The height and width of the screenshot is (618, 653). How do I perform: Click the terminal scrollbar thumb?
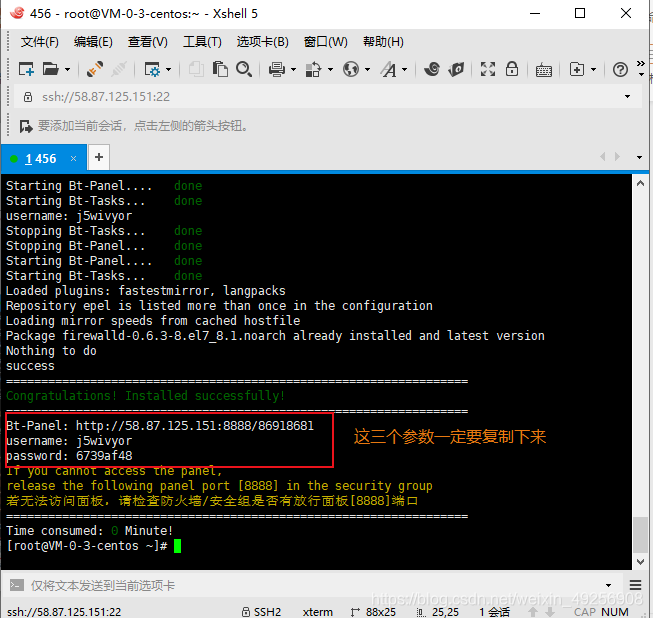[641, 535]
